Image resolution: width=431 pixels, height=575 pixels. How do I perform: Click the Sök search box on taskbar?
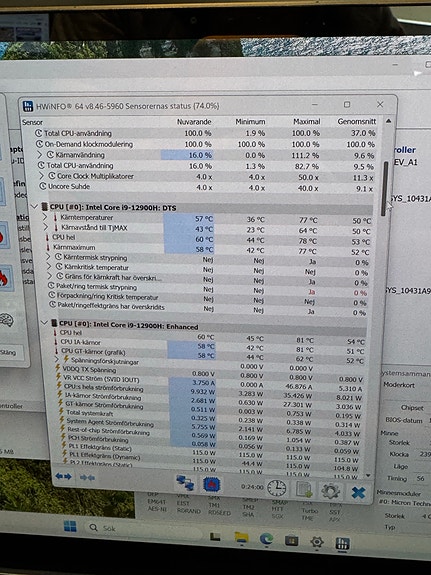pyautogui.click(x=143, y=528)
